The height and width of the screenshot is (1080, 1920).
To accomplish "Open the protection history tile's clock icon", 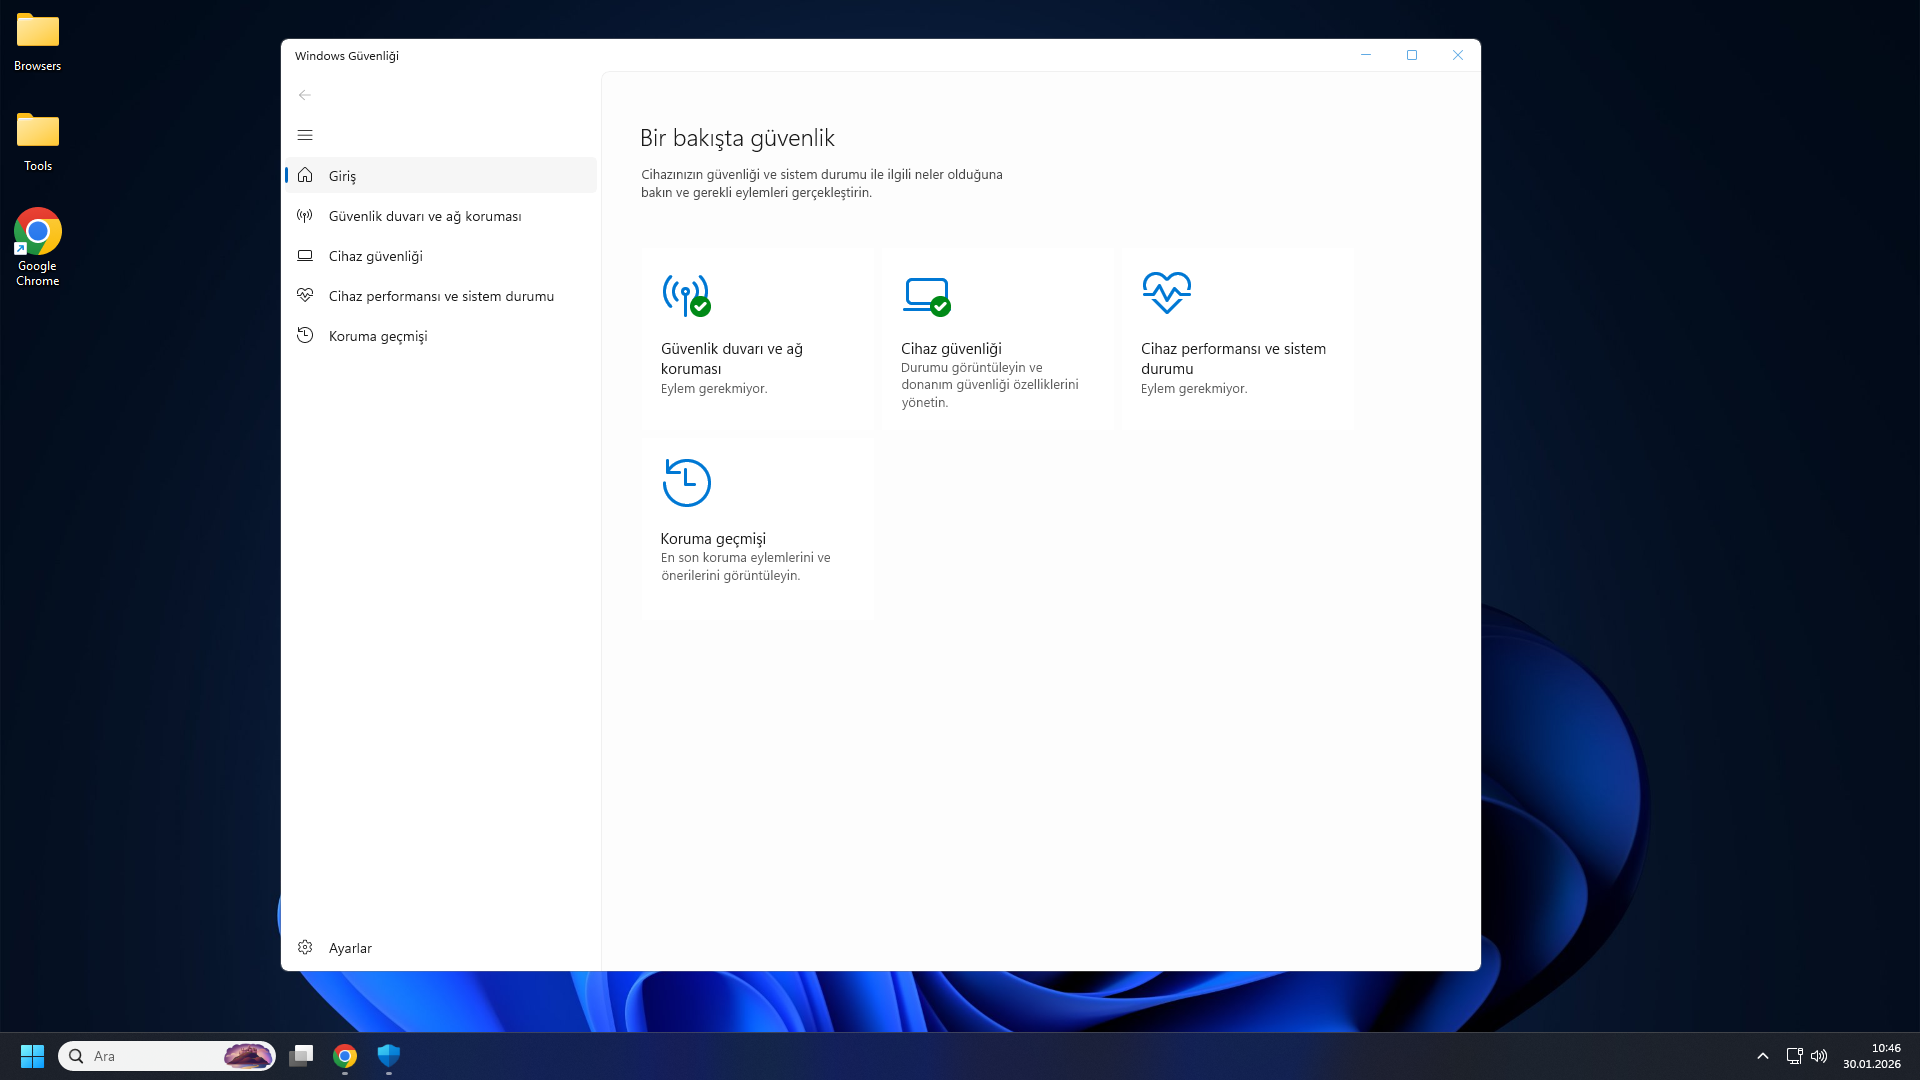I will (x=686, y=482).
